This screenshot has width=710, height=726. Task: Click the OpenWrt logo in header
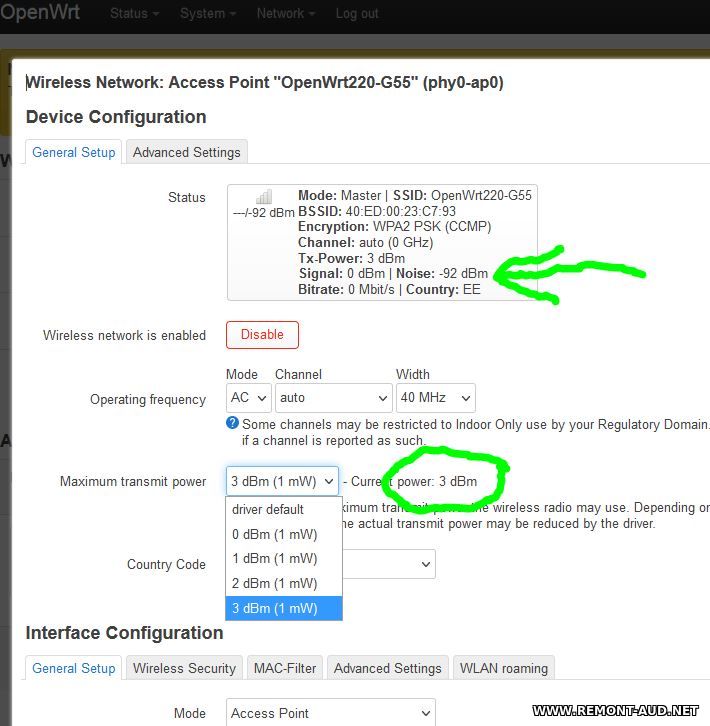pyautogui.click(x=40, y=13)
